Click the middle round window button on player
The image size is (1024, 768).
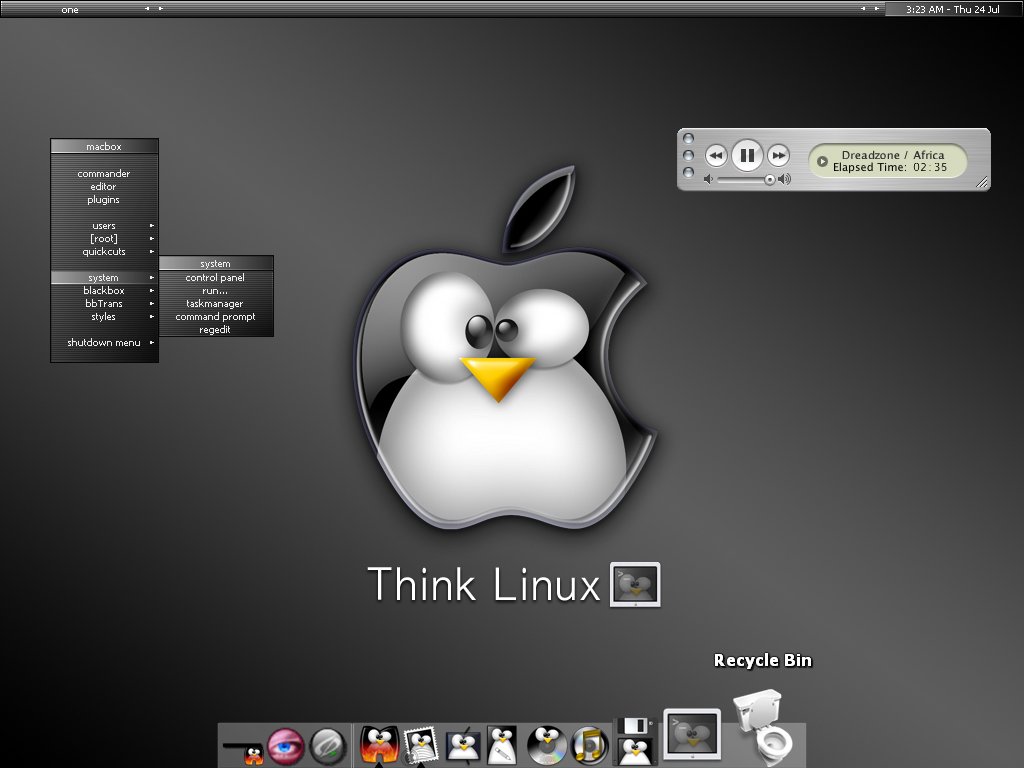coord(688,155)
